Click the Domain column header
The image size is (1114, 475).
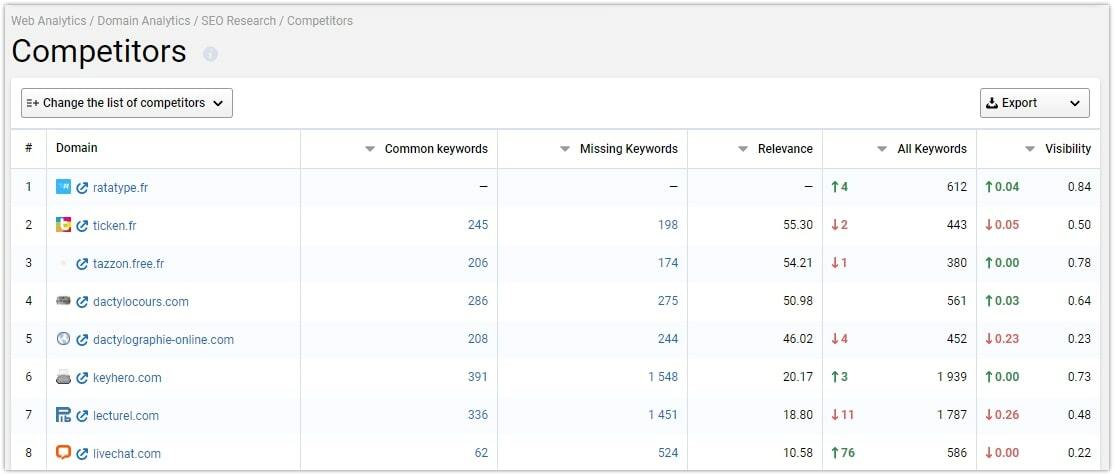click(x=77, y=148)
